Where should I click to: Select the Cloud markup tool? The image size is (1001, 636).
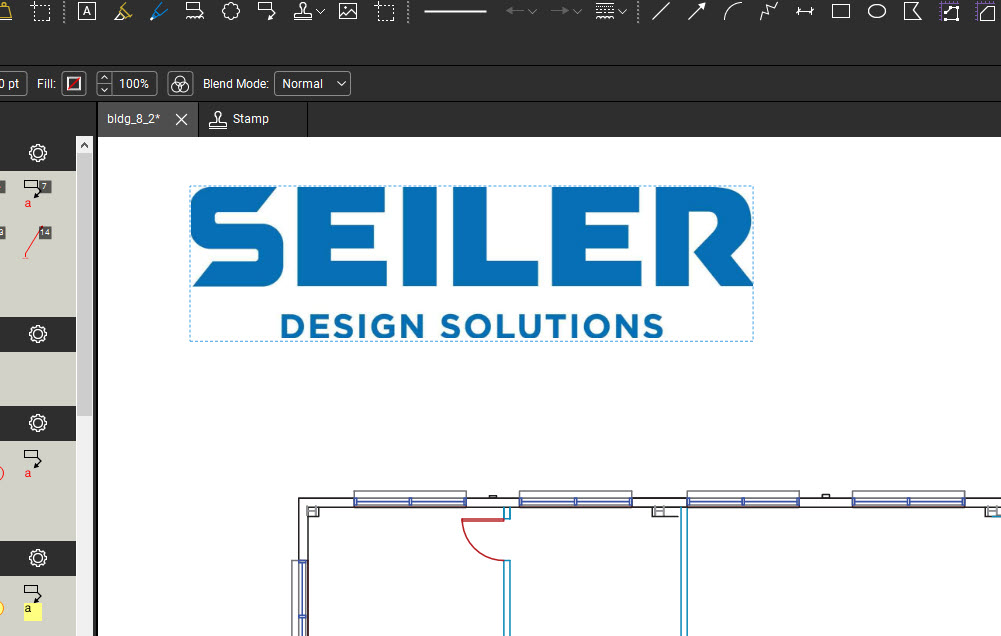pos(230,11)
